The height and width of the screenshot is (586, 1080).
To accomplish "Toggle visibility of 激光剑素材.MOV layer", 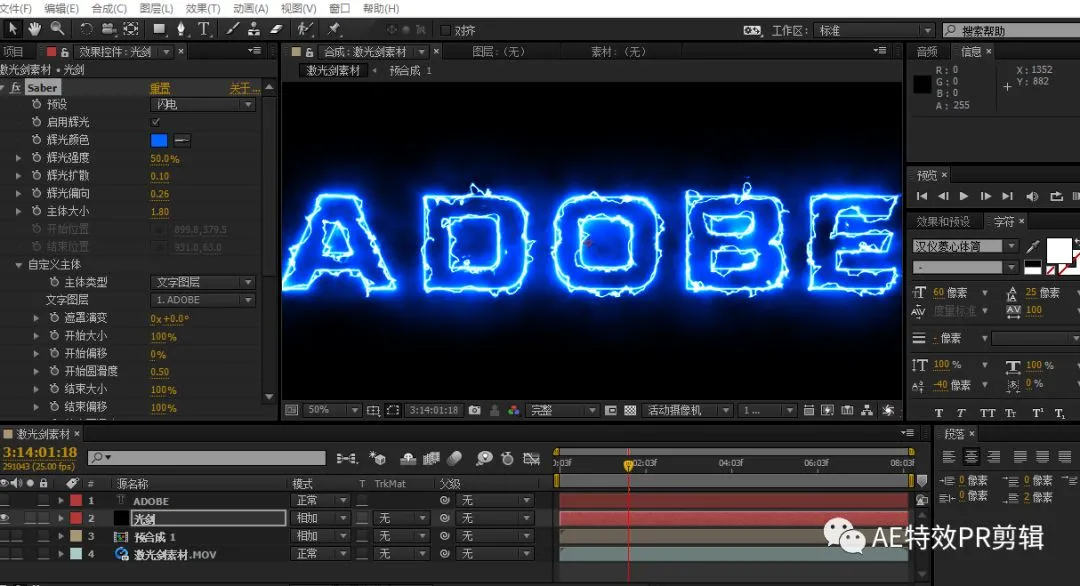I will point(5,554).
